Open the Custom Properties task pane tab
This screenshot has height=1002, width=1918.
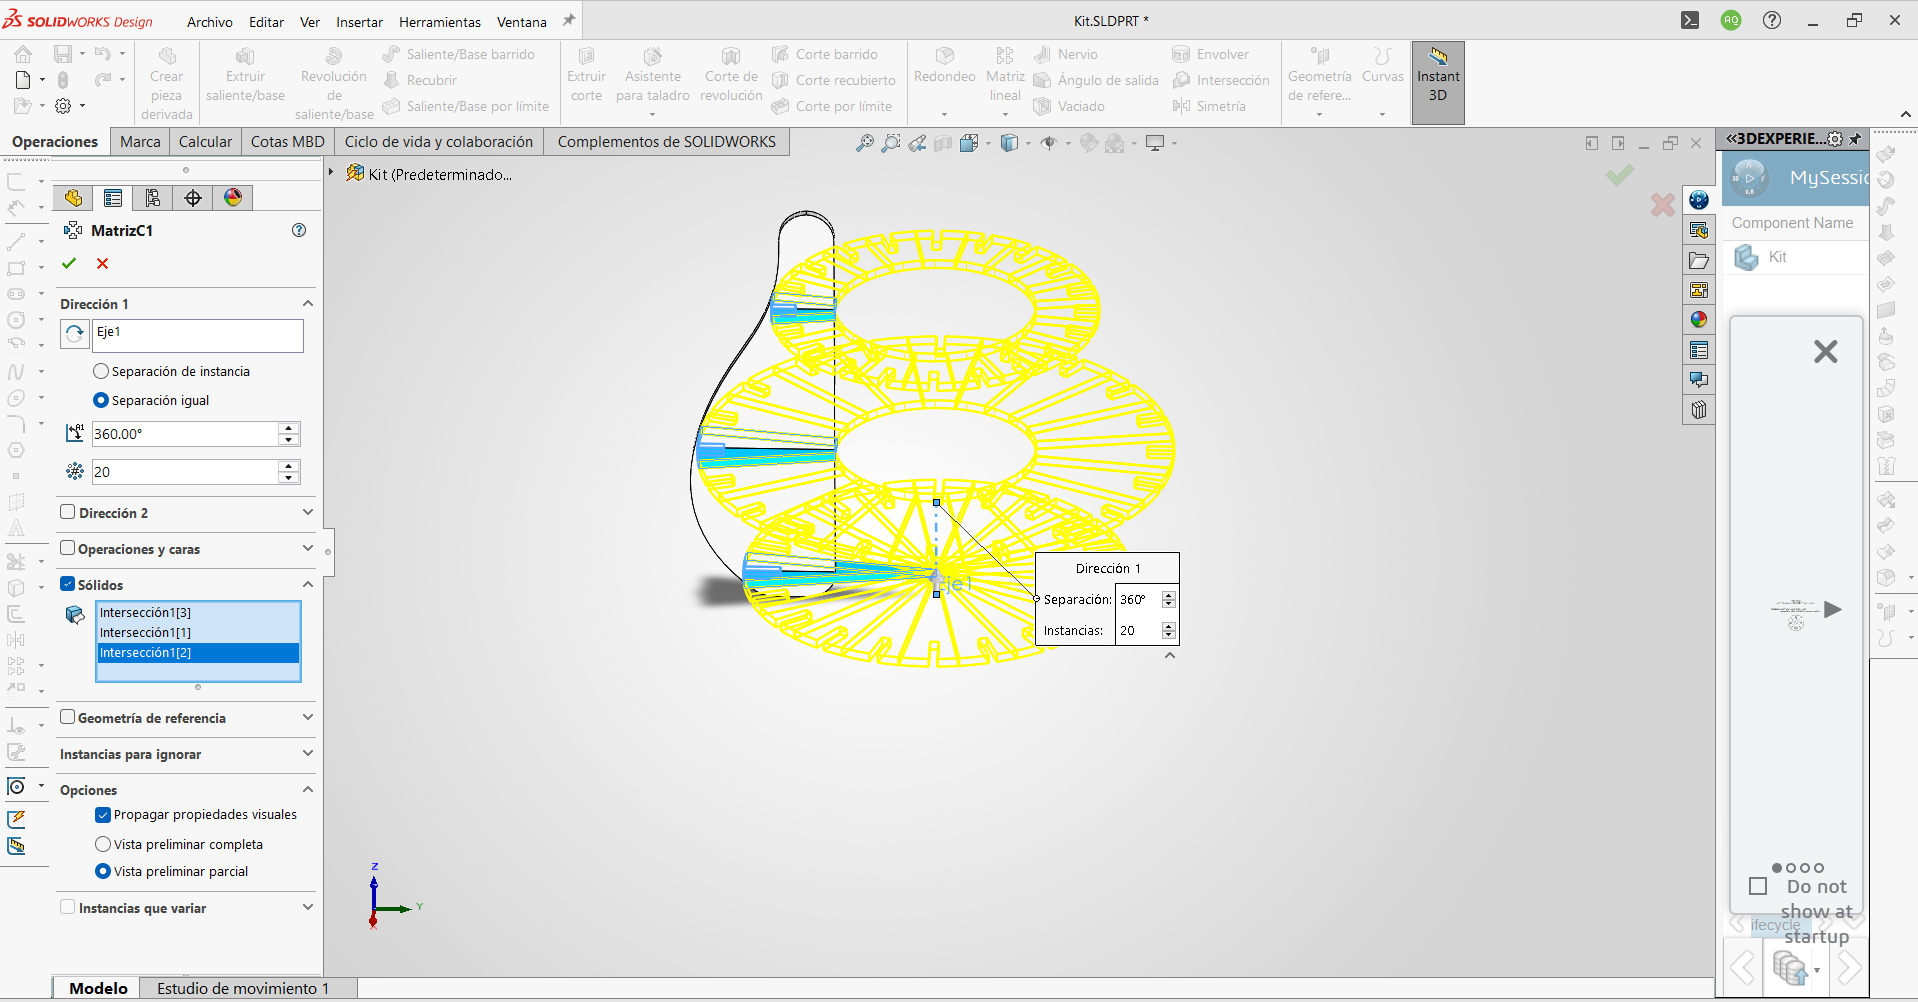coord(1699,350)
